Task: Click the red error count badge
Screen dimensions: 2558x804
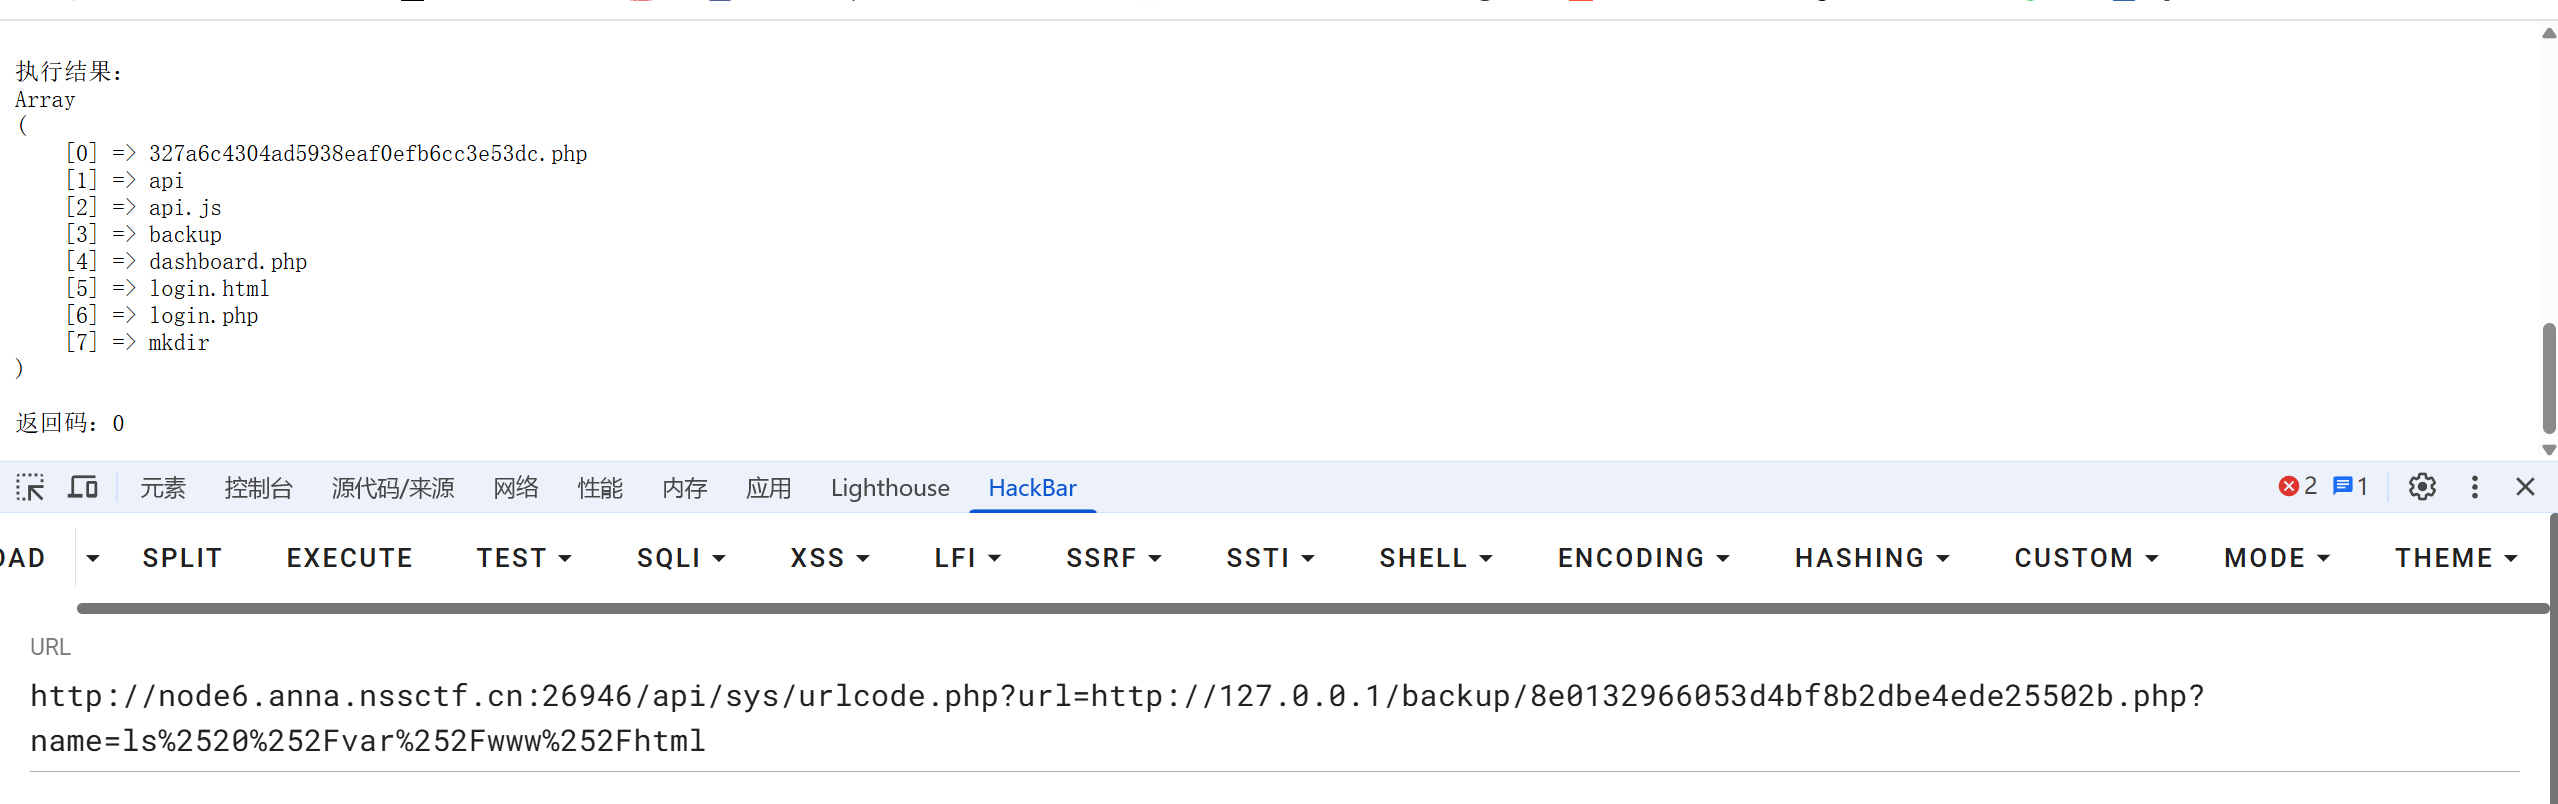Action: pos(2298,487)
